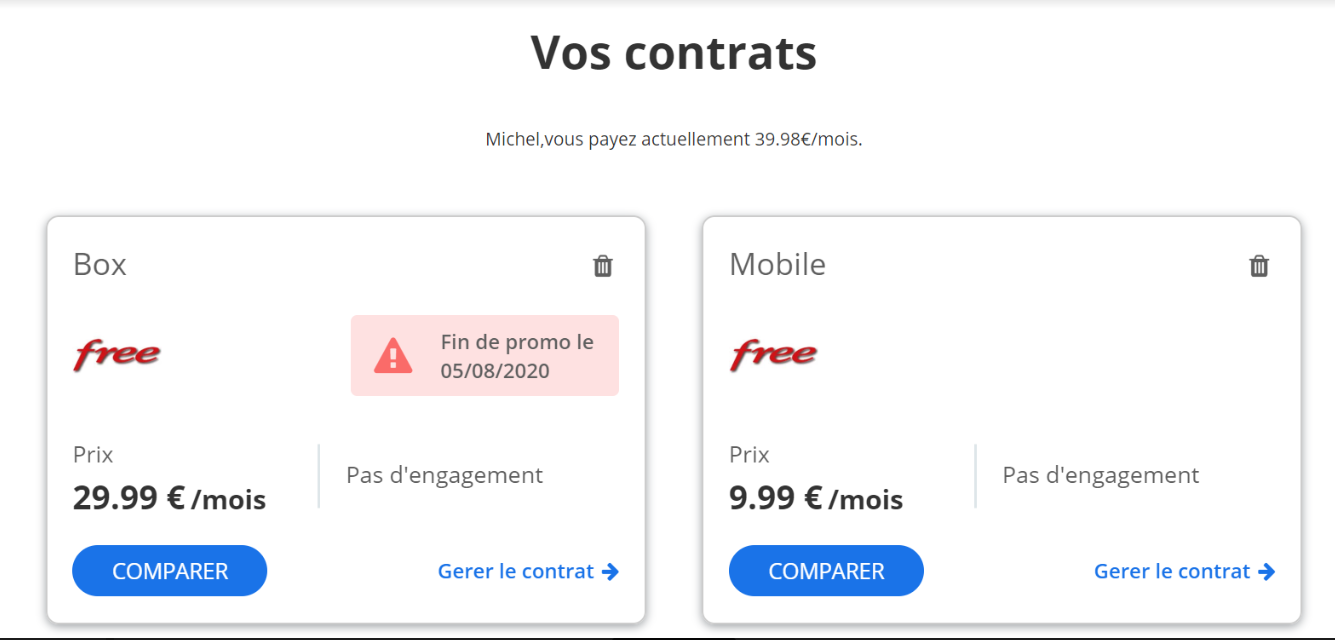Select the "Box" card title

pyautogui.click(x=100, y=265)
